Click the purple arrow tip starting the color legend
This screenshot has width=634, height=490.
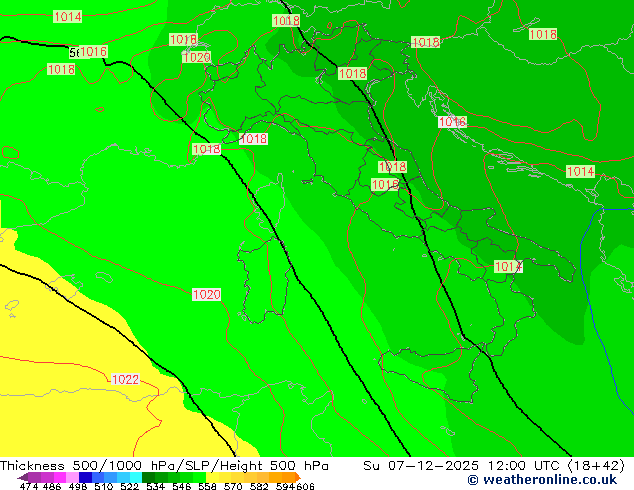coord(23,477)
